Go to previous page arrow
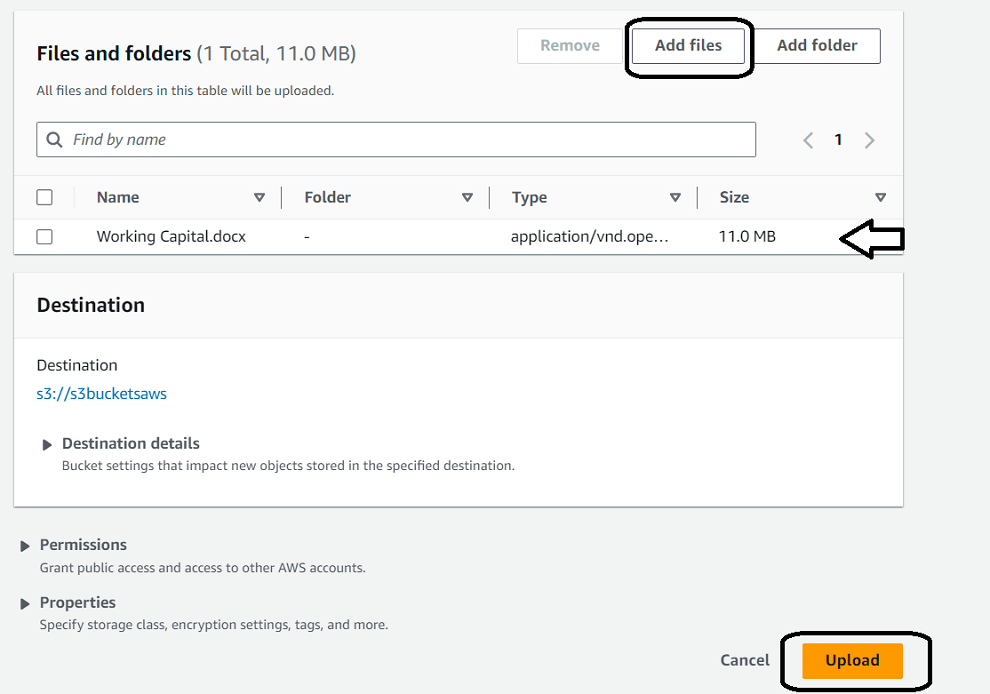The image size is (990, 694). pyautogui.click(x=808, y=140)
